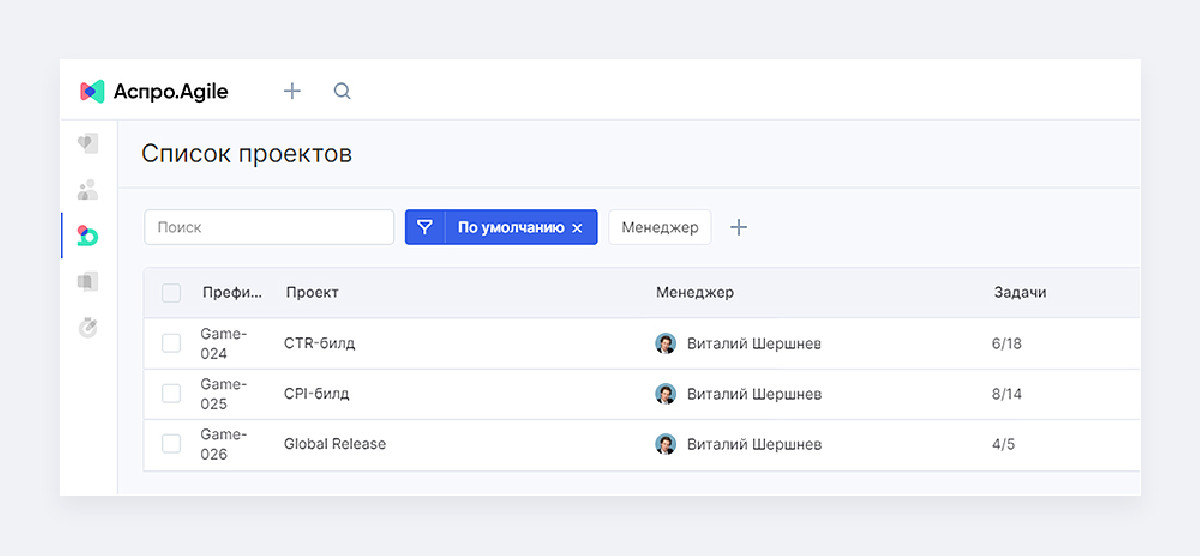Open the CTR-билд project
Screen dimensions: 1200x556
click(320, 343)
